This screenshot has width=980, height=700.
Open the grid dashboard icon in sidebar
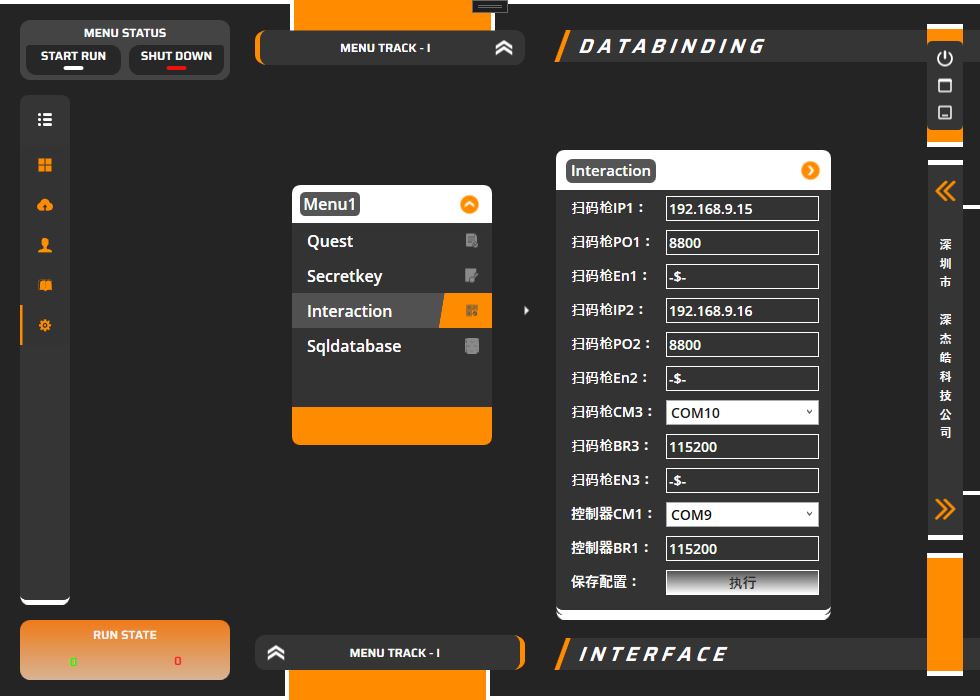[45, 165]
